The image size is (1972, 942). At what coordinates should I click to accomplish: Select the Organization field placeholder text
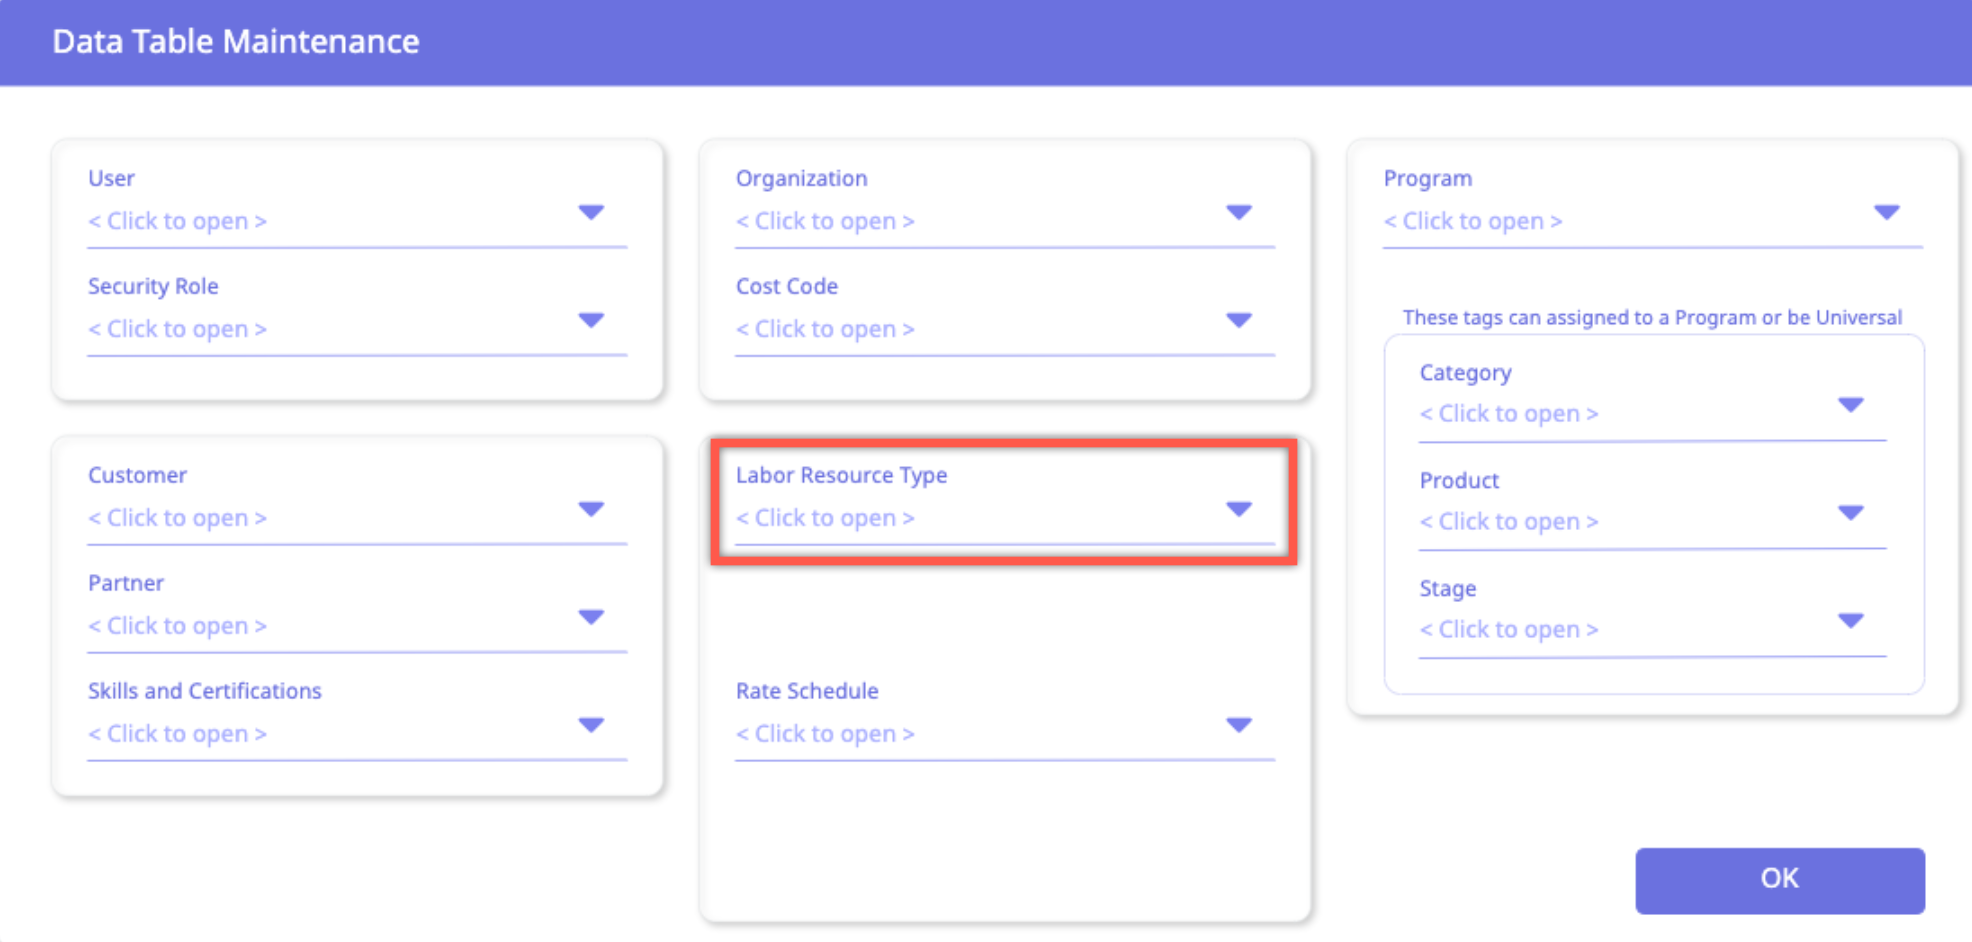[825, 221]
